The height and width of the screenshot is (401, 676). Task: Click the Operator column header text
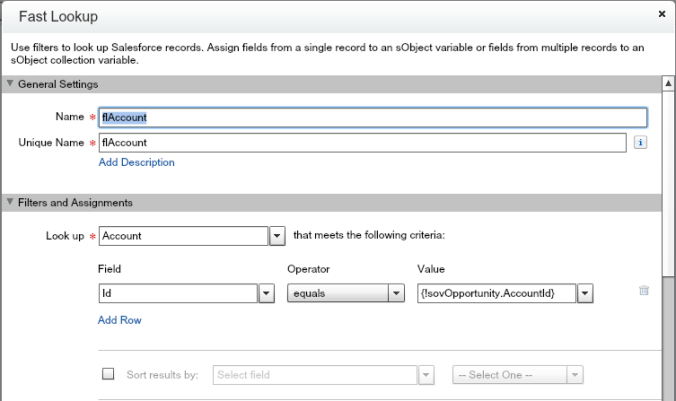click(308, 269)
